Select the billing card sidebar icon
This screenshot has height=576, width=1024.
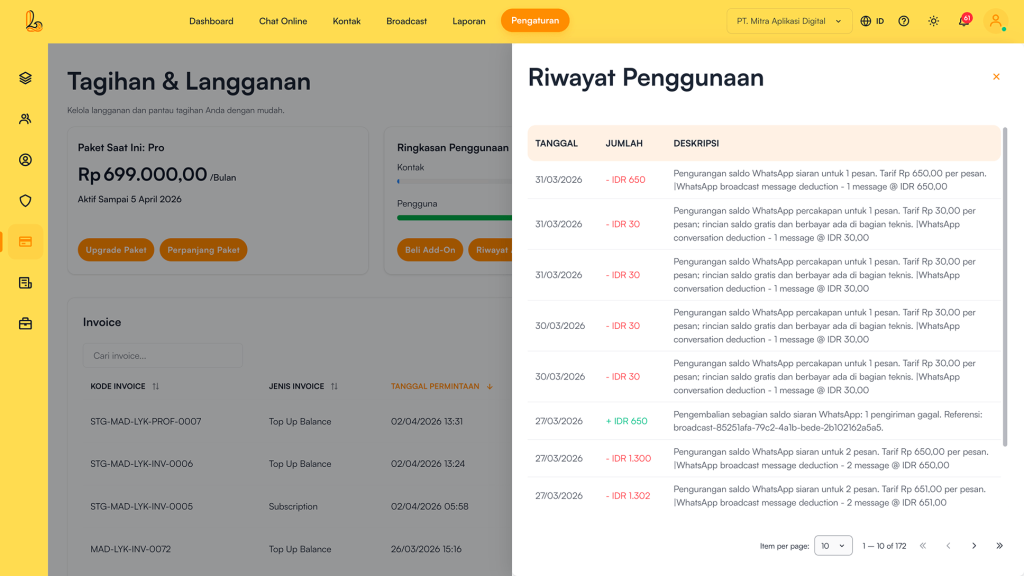pos(25,241)
